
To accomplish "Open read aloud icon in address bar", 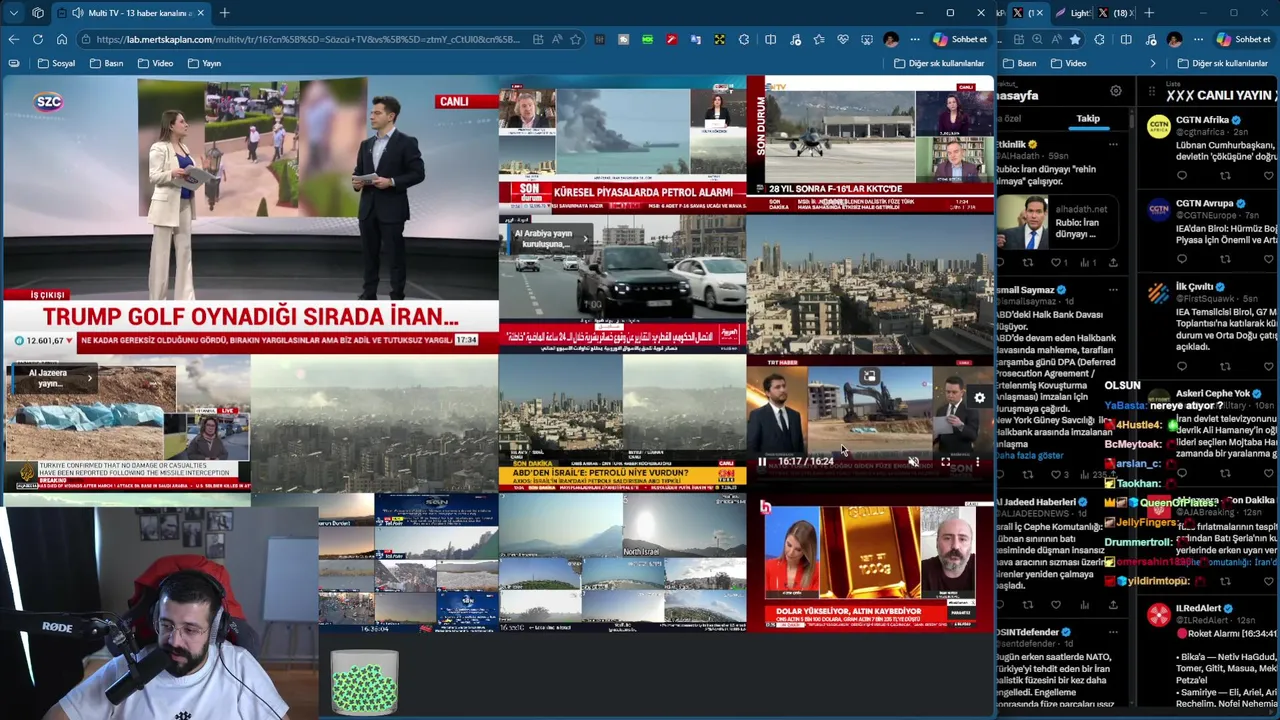I will click(557, 39).
